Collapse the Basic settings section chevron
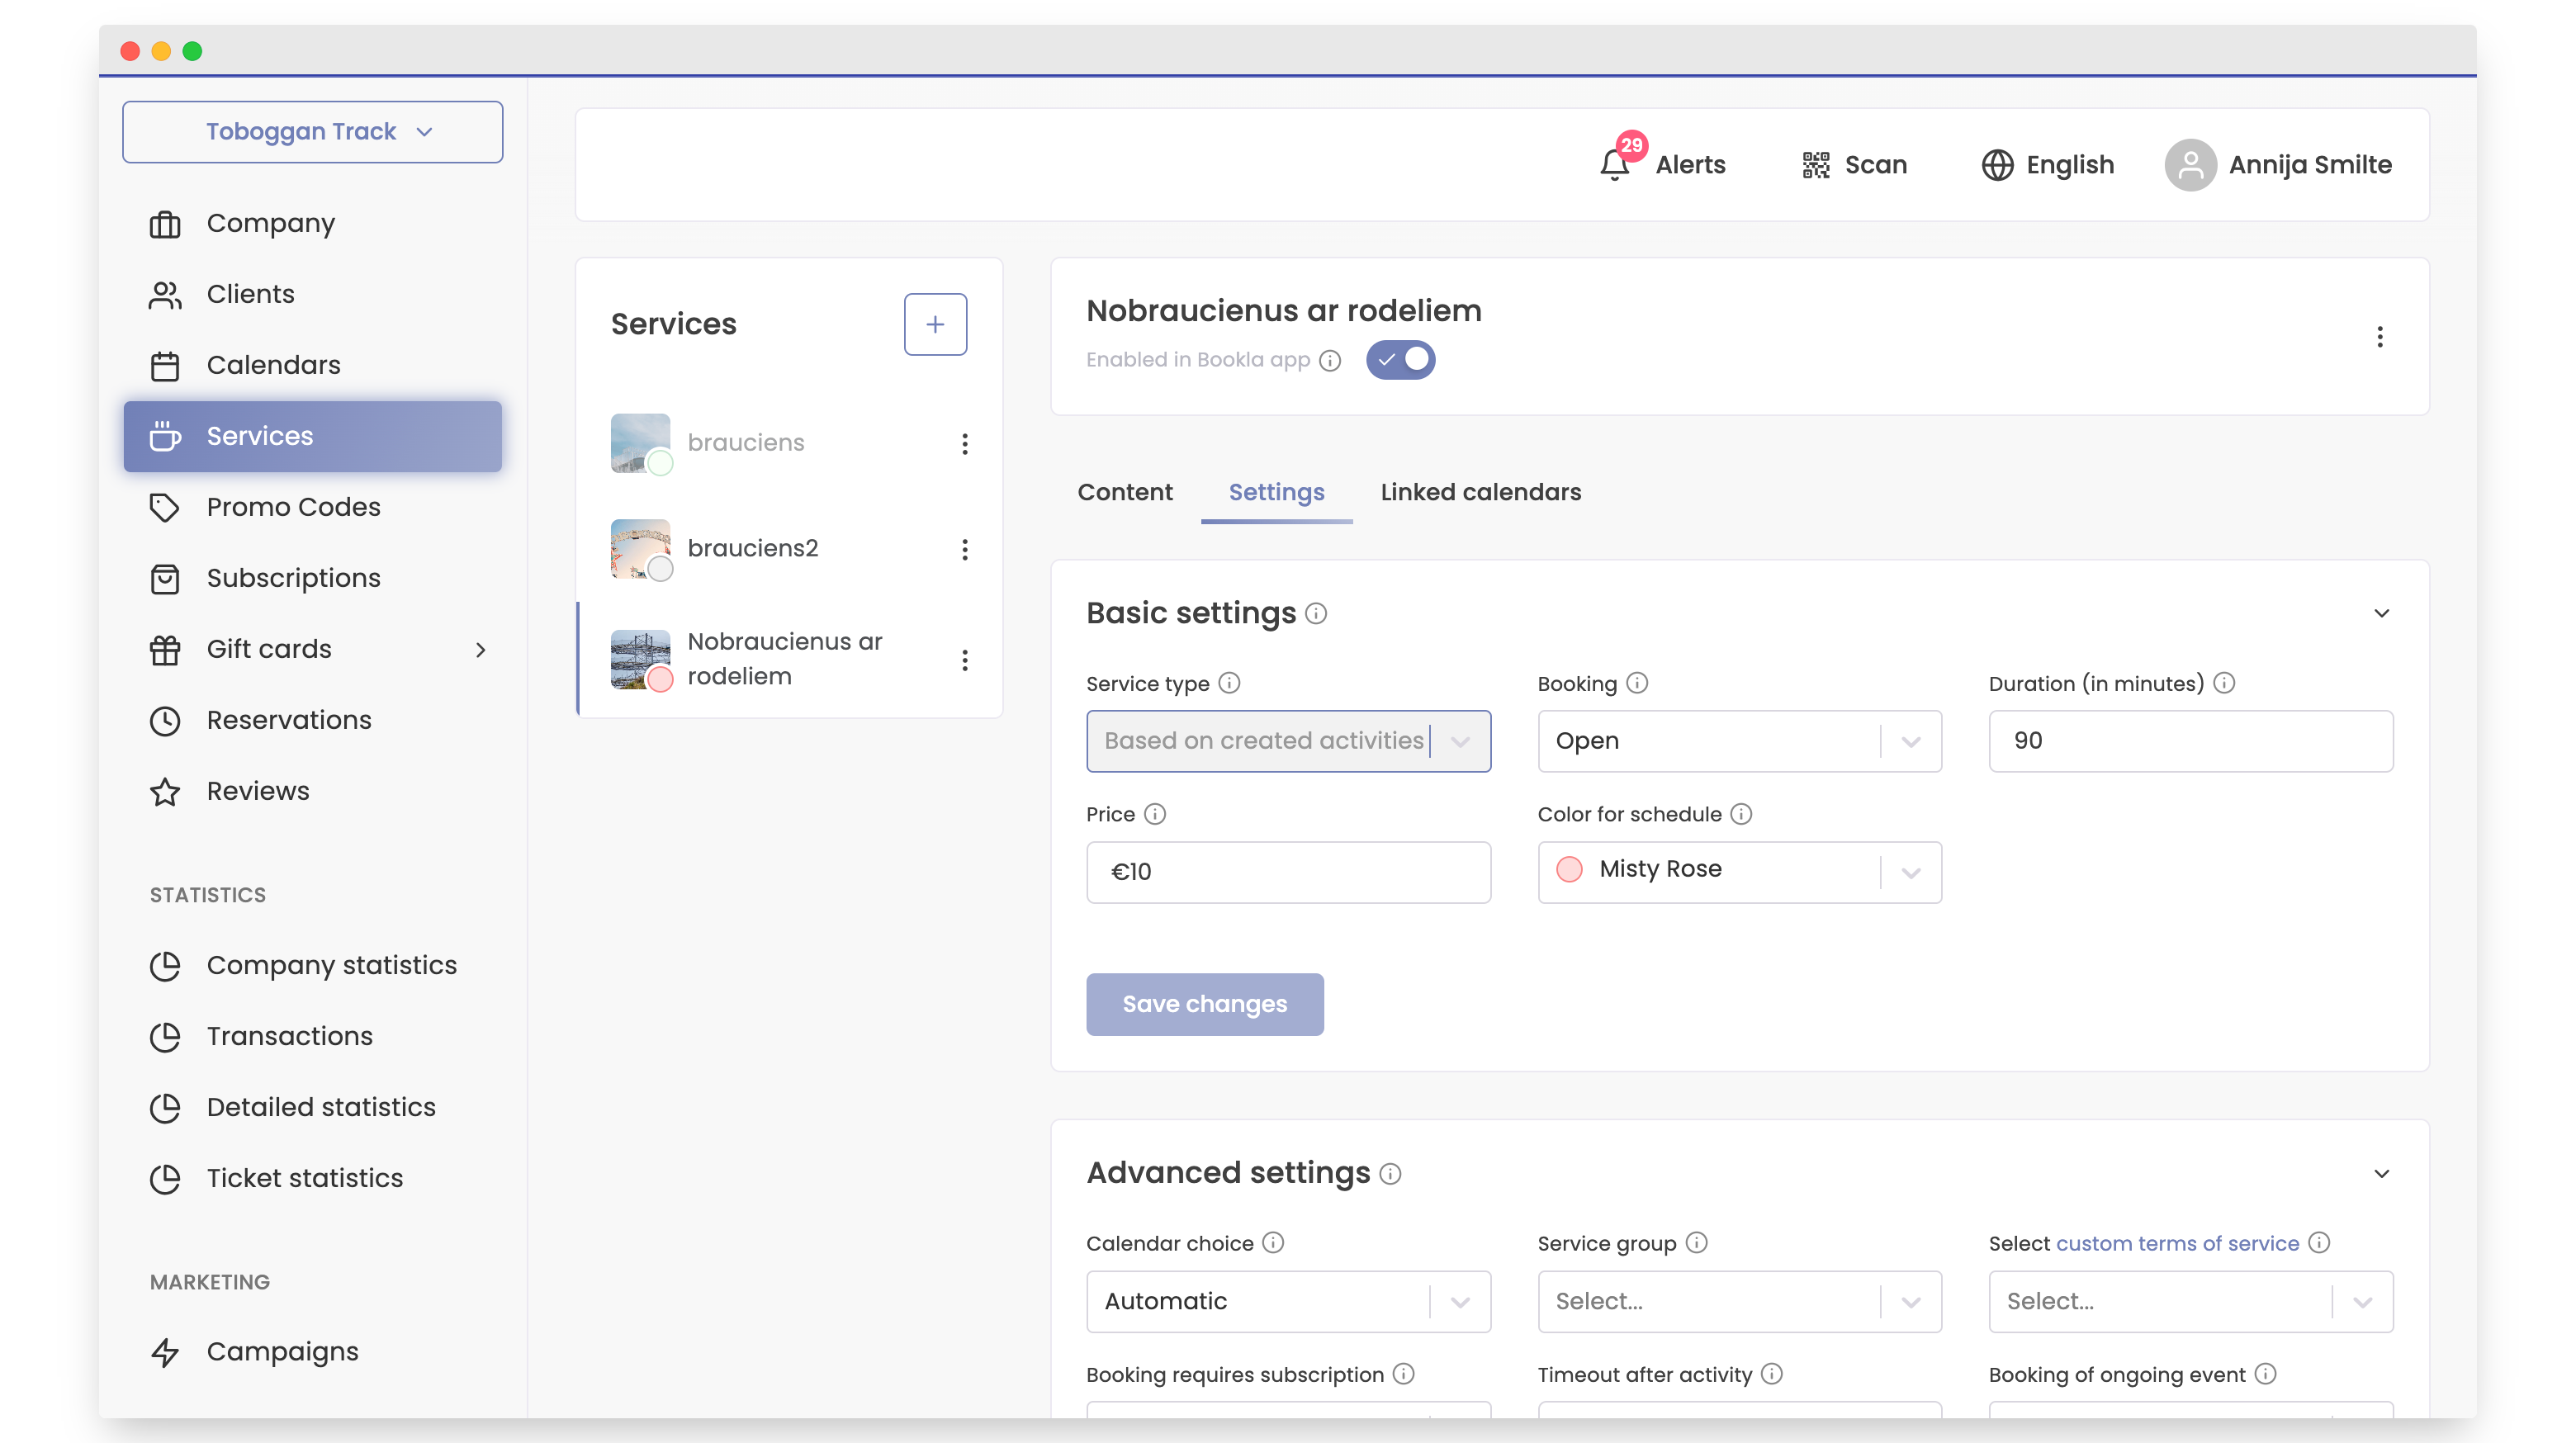Viewport: 2576px width, 1443px height. (2381, 613)
